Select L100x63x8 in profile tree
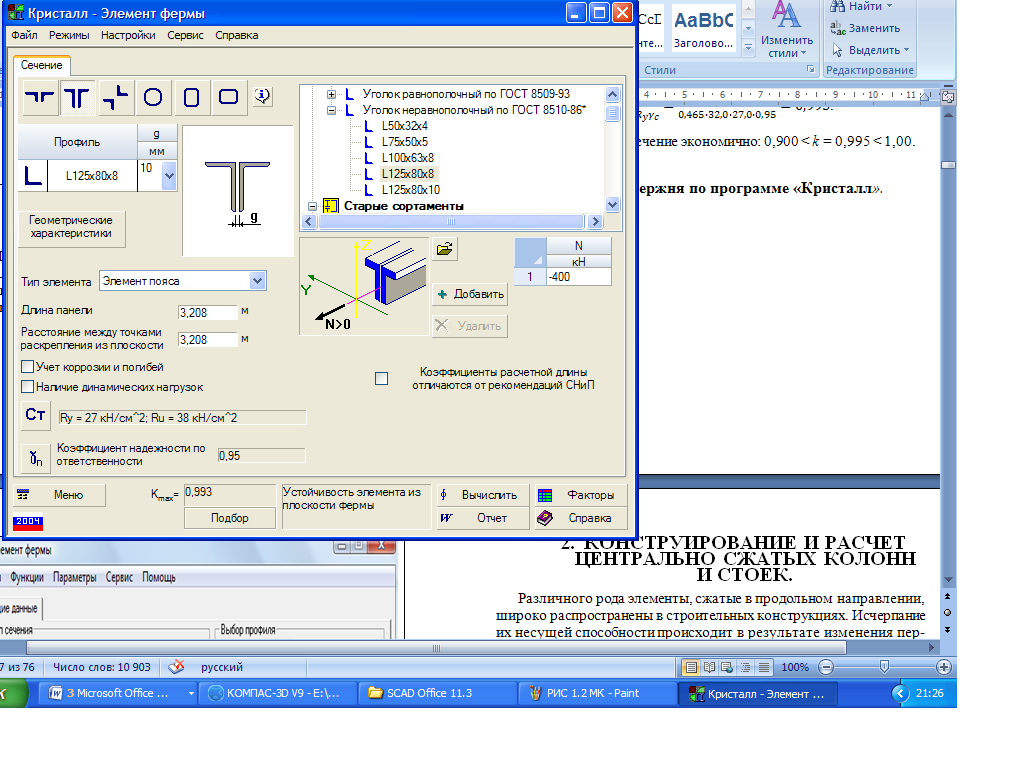 (408, 158)
